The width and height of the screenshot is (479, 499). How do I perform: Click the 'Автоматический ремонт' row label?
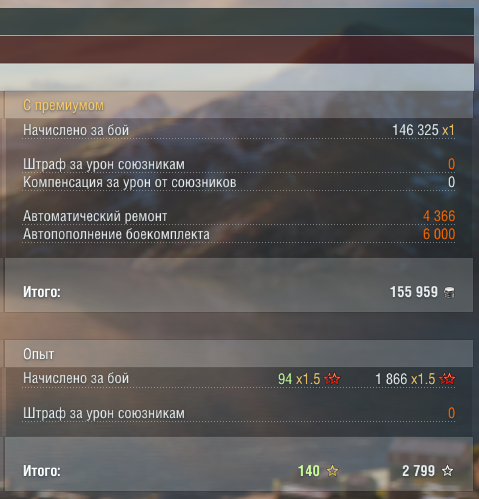pos(95,216)
